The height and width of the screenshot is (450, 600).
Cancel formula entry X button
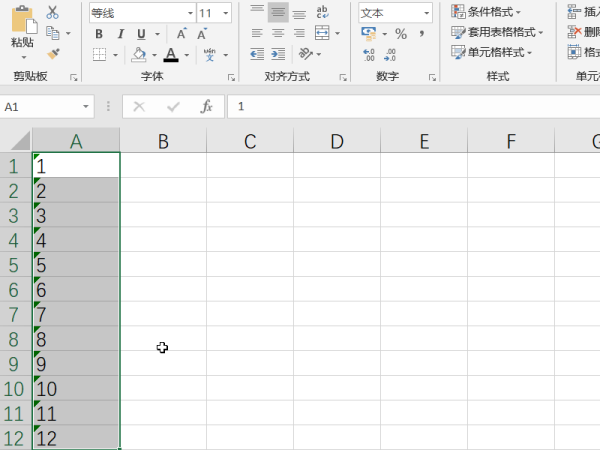click(x=139, y=106)
